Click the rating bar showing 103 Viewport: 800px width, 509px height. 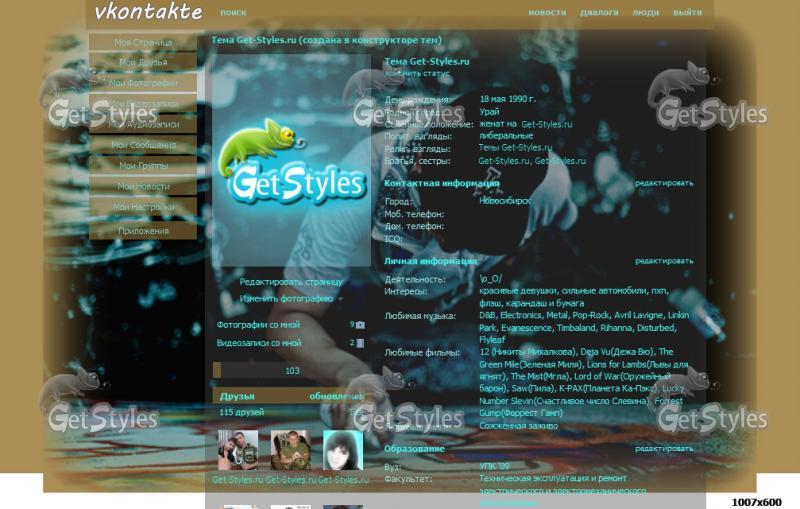pos(291,370)
